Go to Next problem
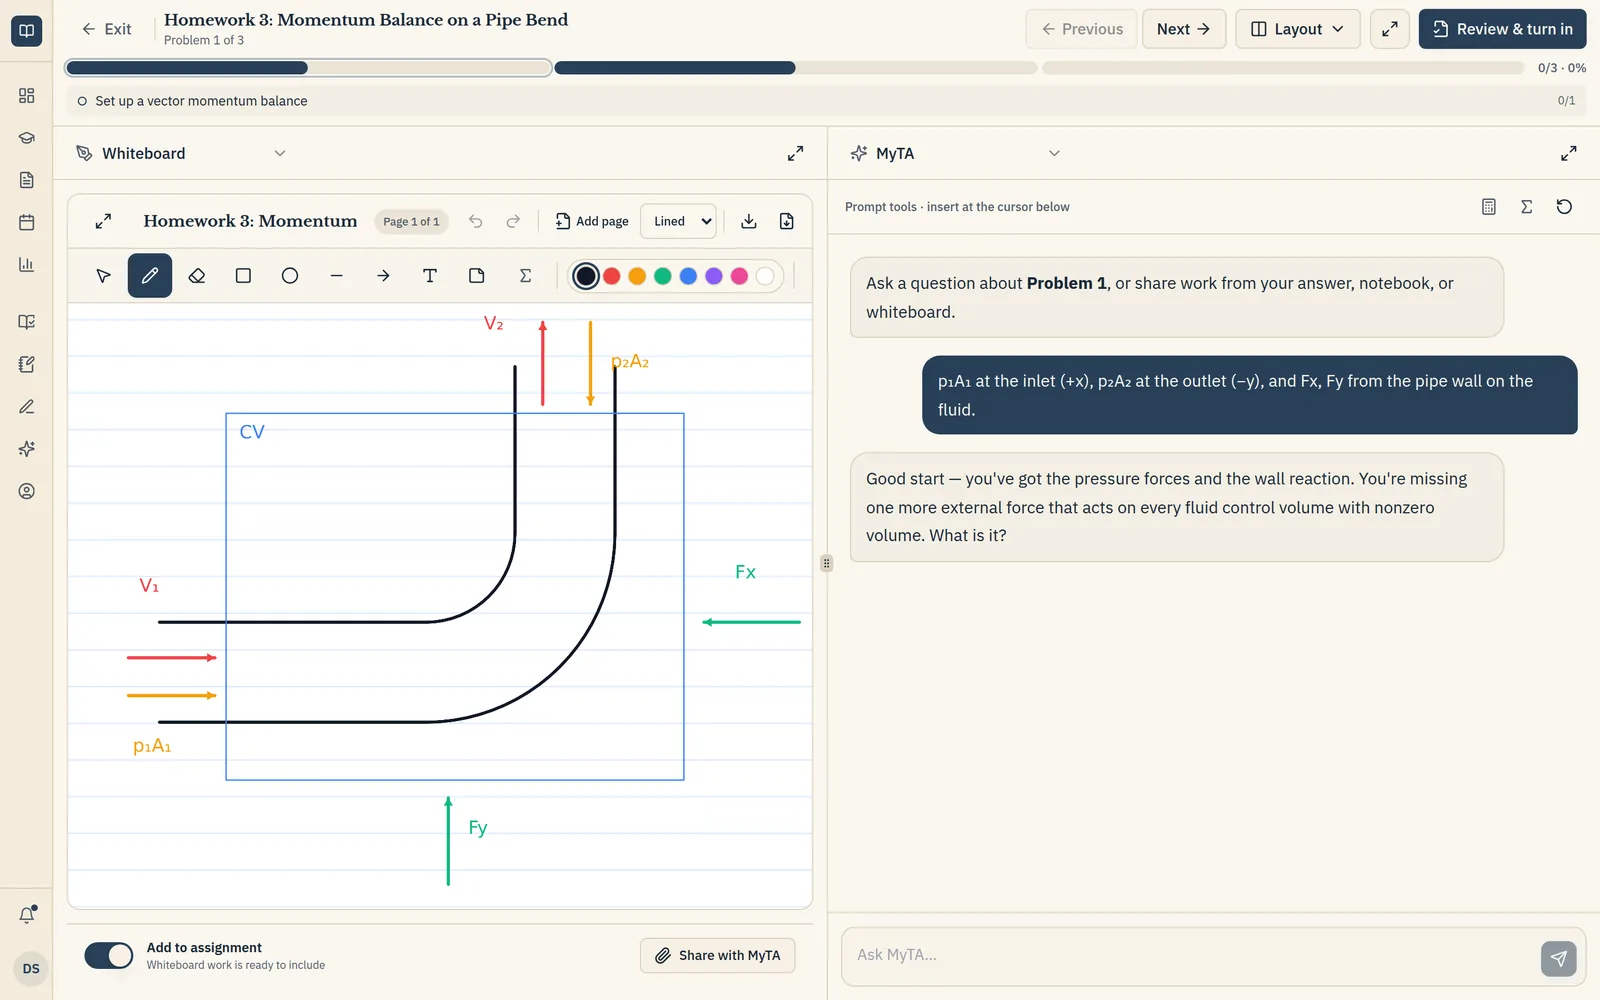The image size is (1600, 1000). 1184,29
